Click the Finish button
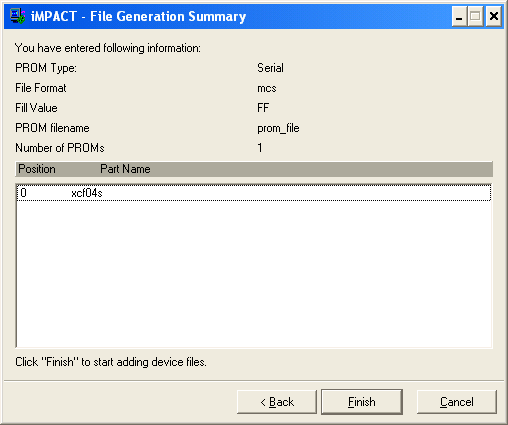 pyautogui.click(x=362, y=402)
